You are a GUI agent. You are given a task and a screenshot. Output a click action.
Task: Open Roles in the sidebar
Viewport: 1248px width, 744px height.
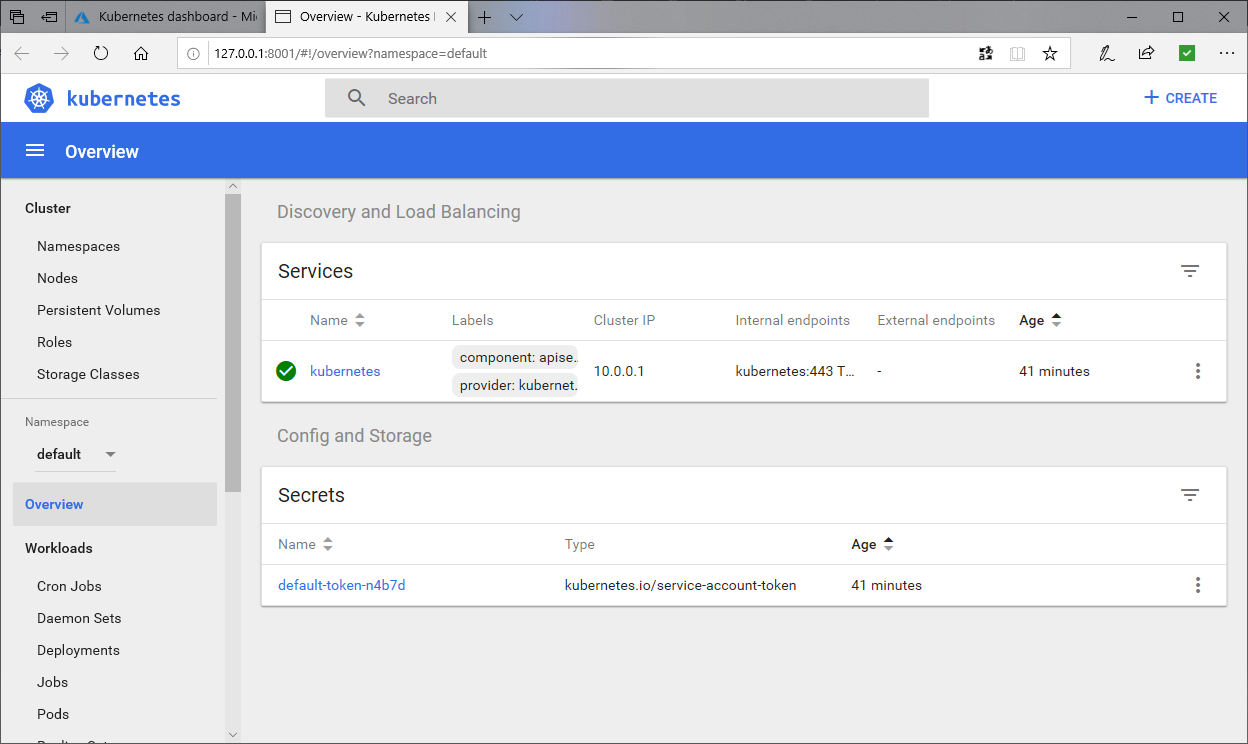tap(54, 342)
